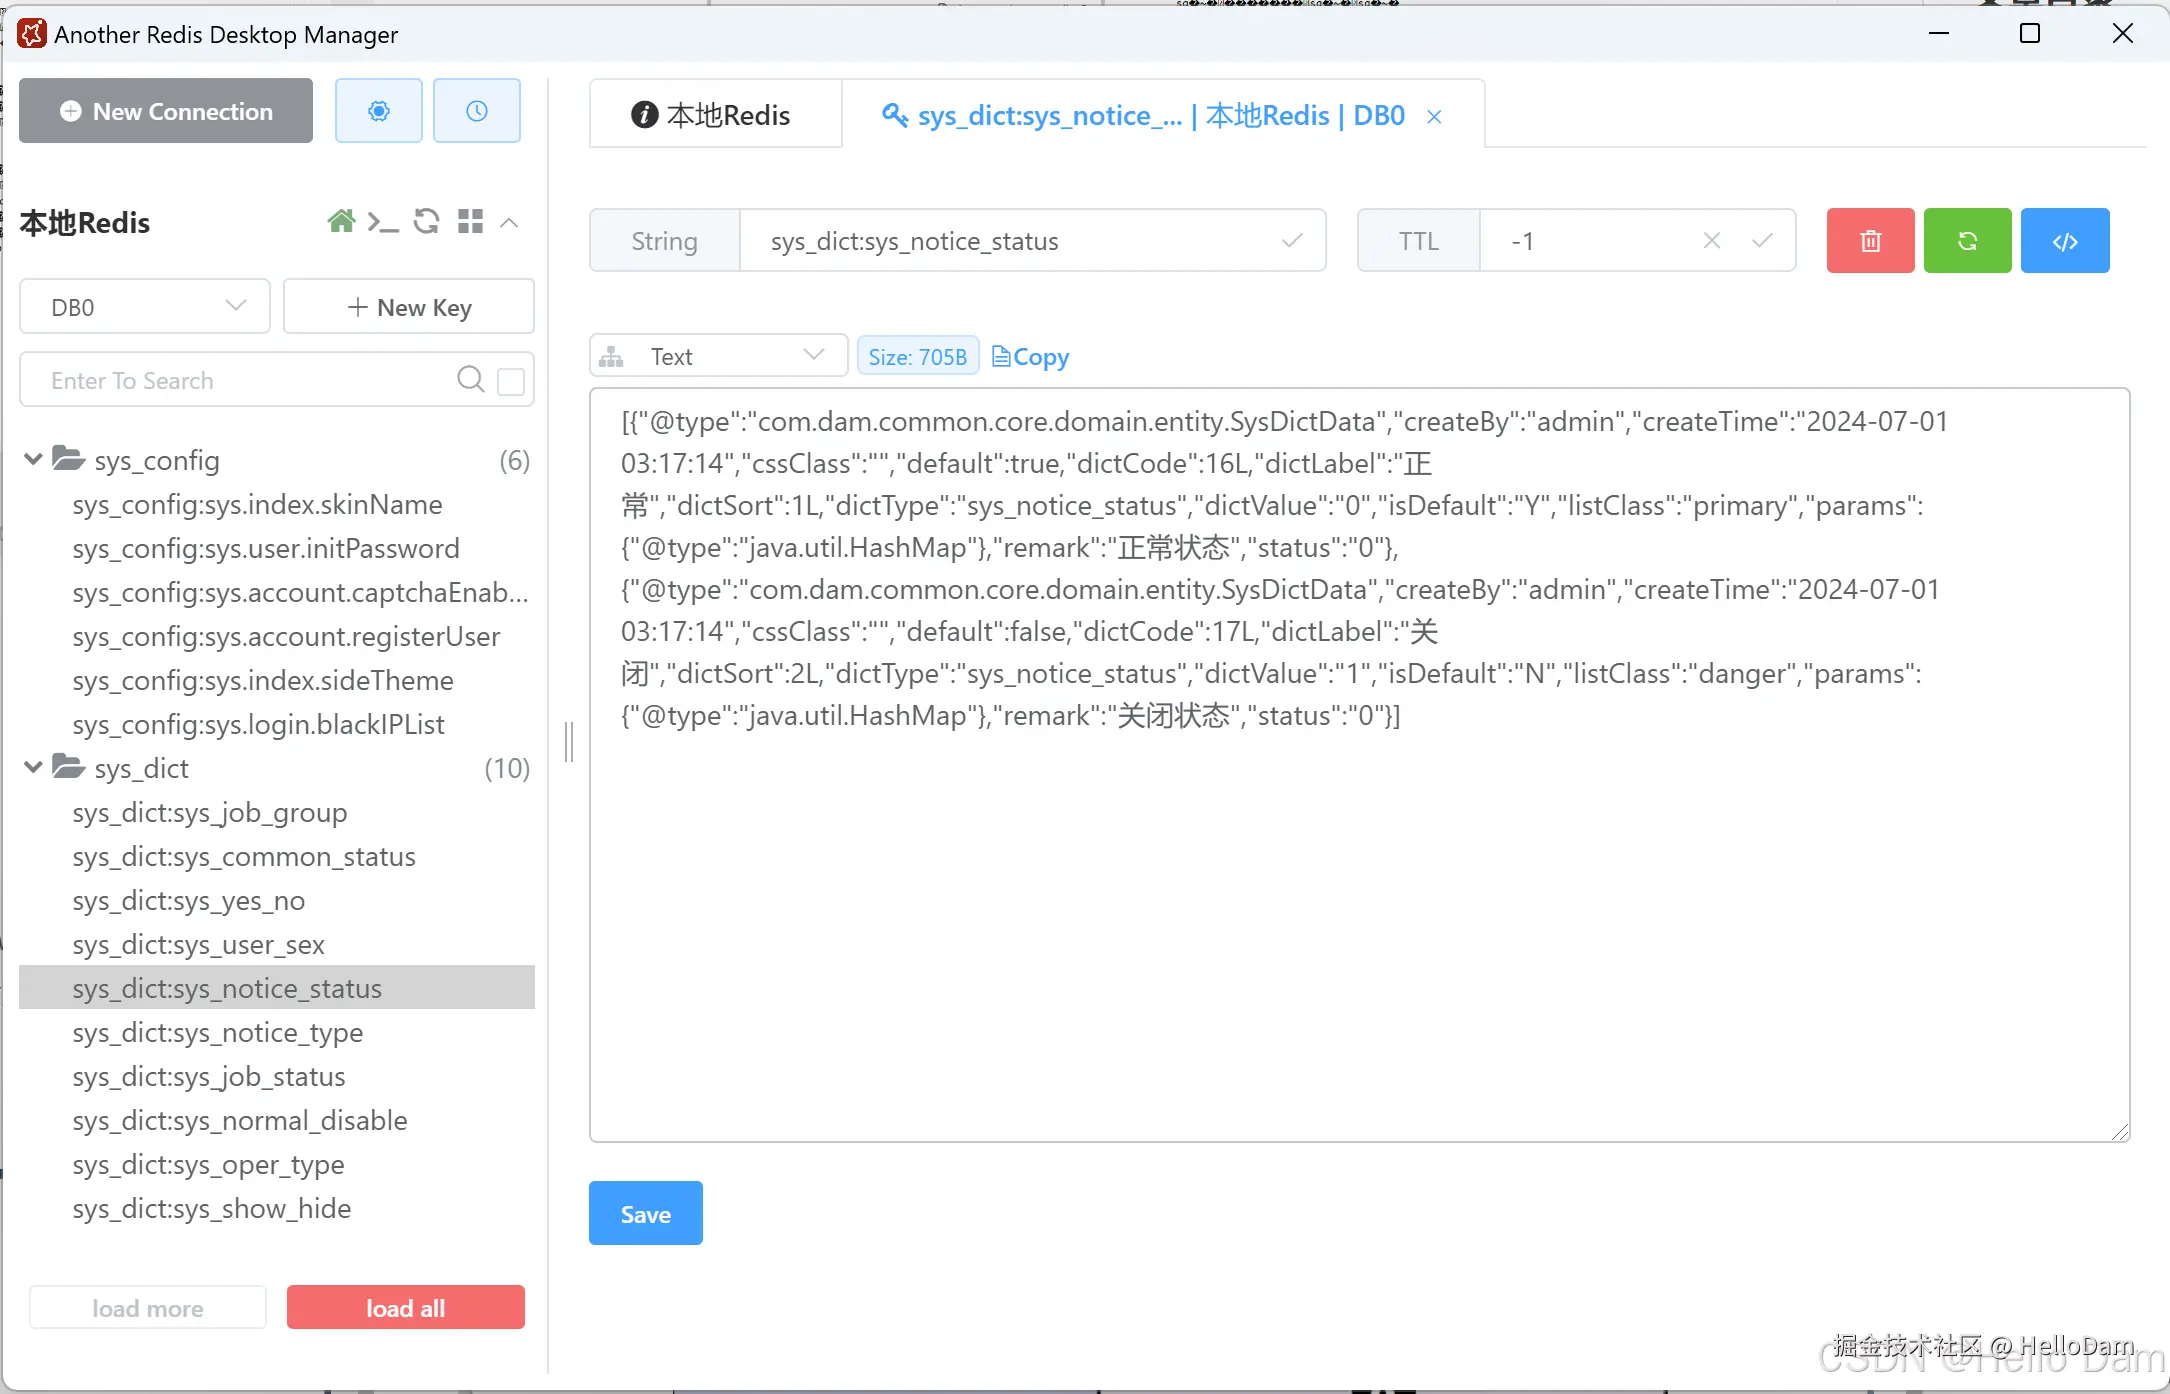2170x1394 pixels.
Task: Clear the TTL value with X
Action: point(1711,240)
